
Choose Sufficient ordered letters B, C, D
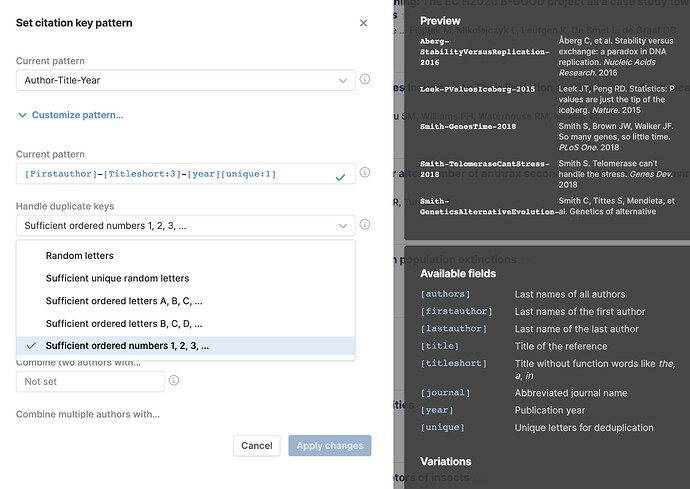click(x=185, y=324)
